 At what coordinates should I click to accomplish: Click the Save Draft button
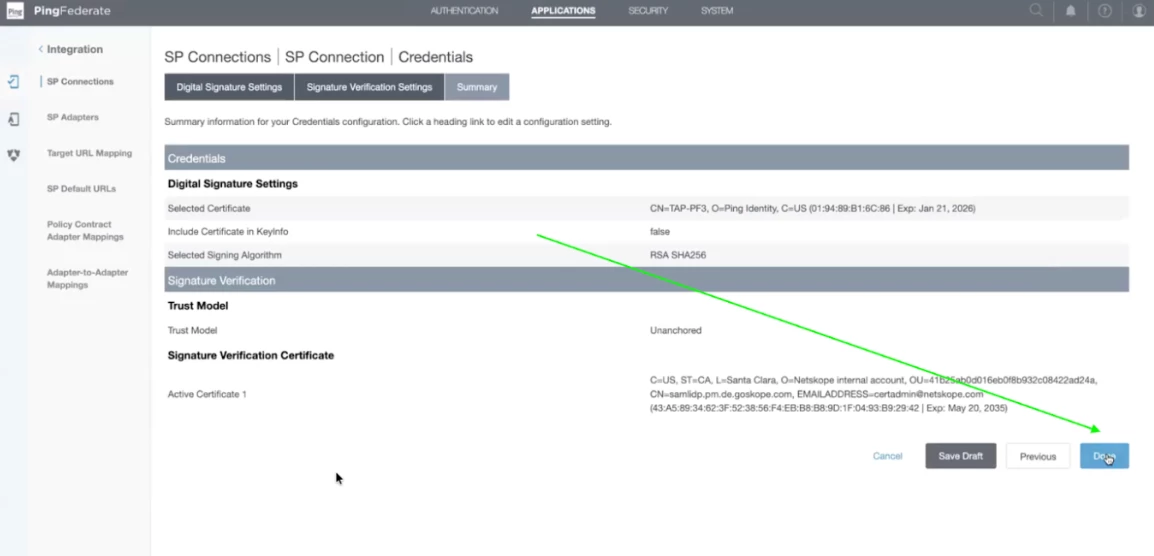pyautogui.click(x=960, y=456)
